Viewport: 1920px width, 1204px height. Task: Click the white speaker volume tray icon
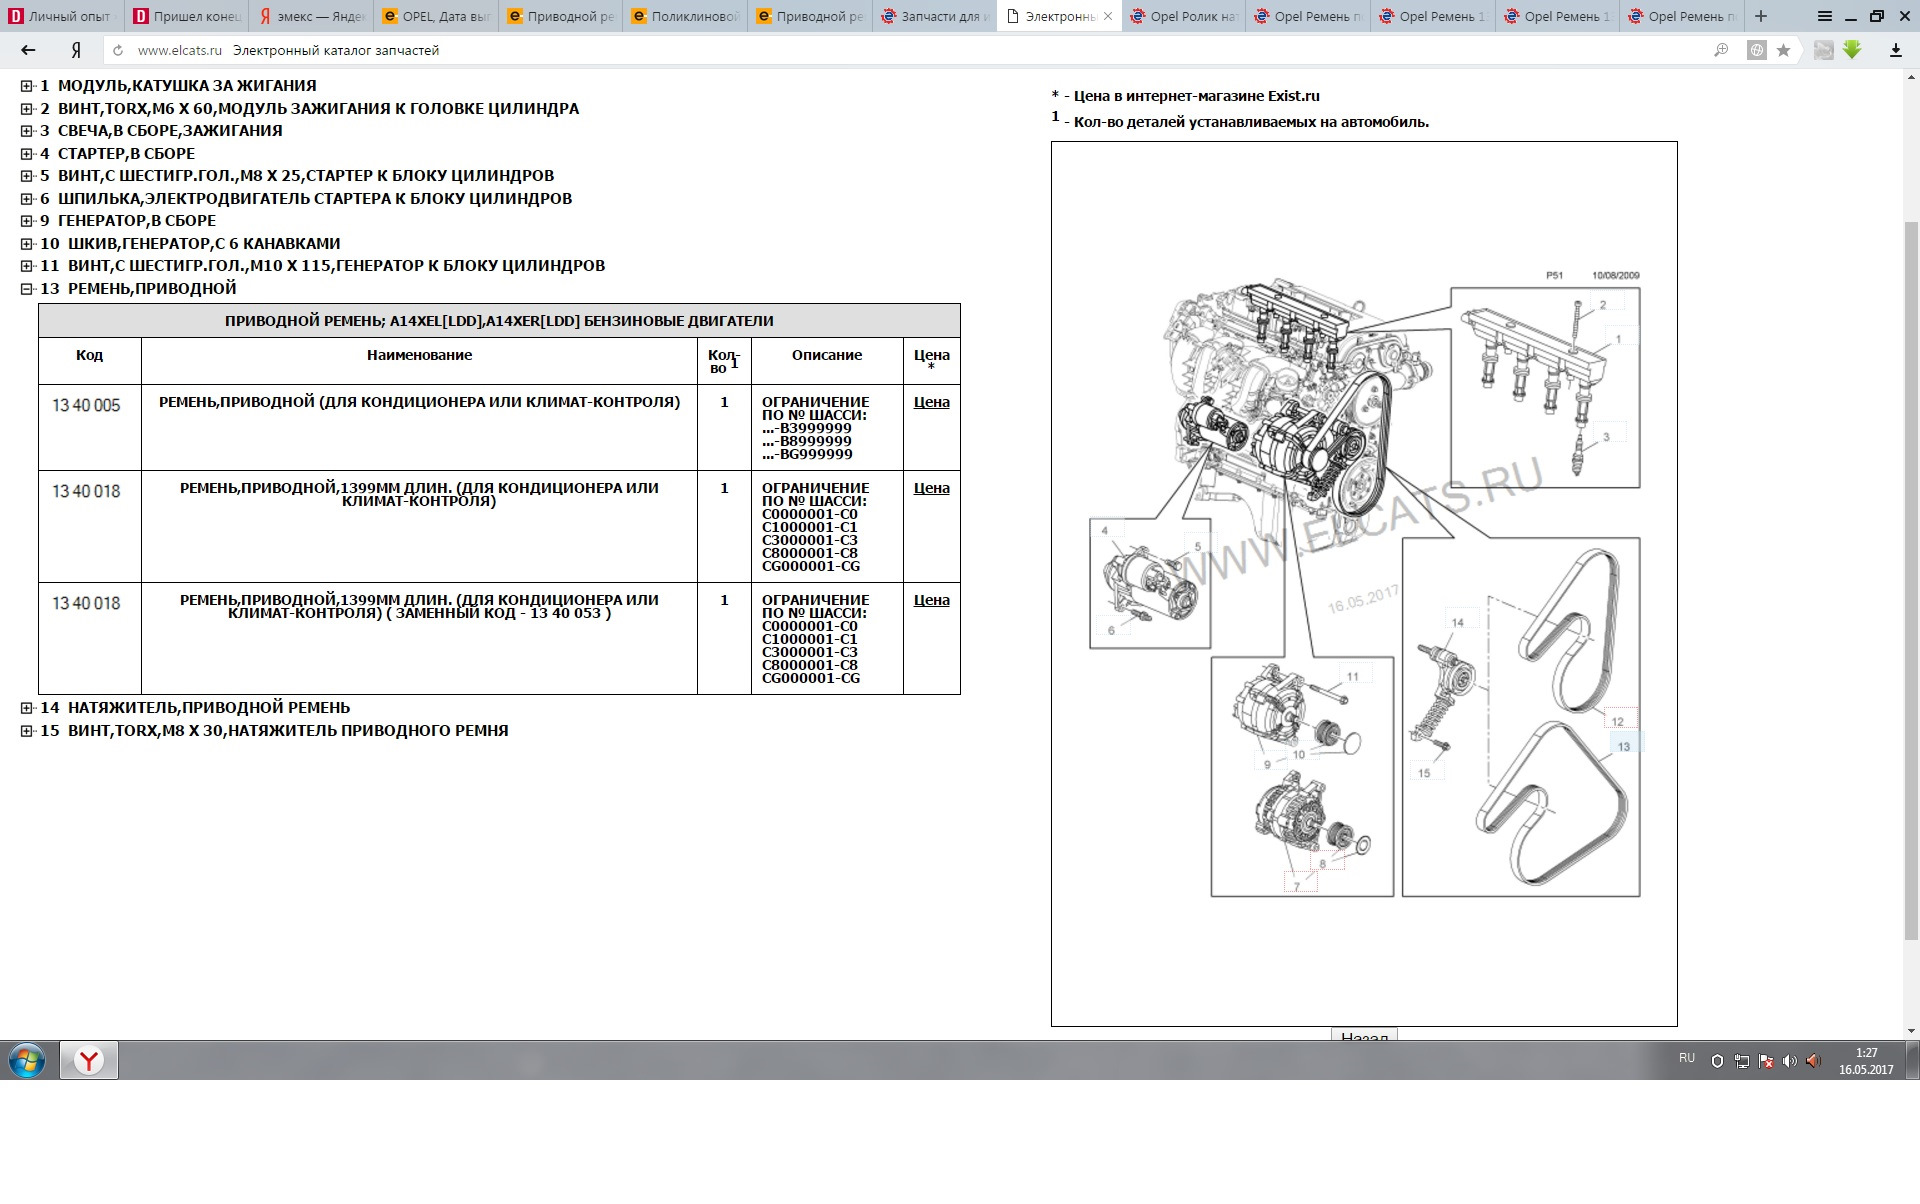tap(1789, 1061)
